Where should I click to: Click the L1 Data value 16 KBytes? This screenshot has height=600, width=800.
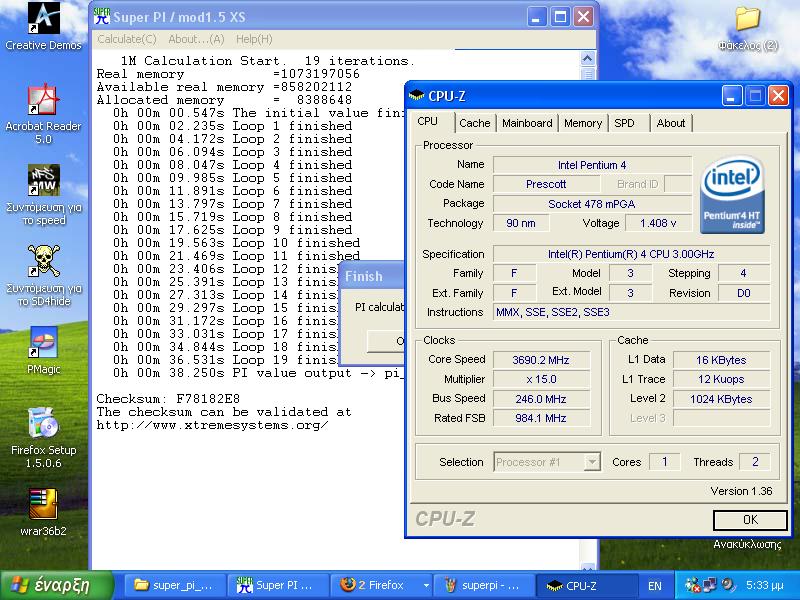pyautogui.click(x=721, y=360)
